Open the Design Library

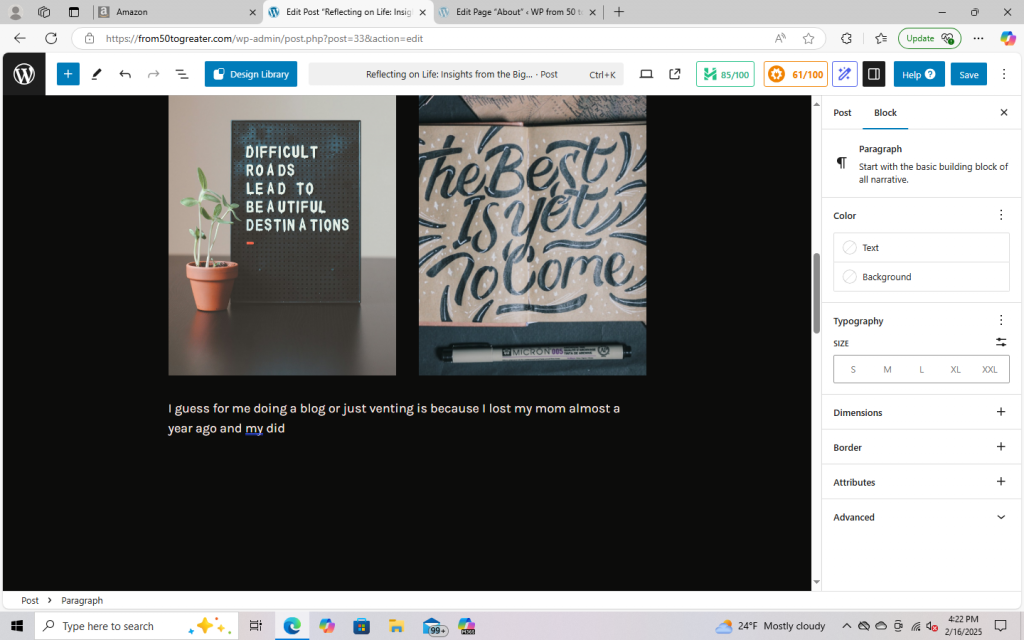251,74
